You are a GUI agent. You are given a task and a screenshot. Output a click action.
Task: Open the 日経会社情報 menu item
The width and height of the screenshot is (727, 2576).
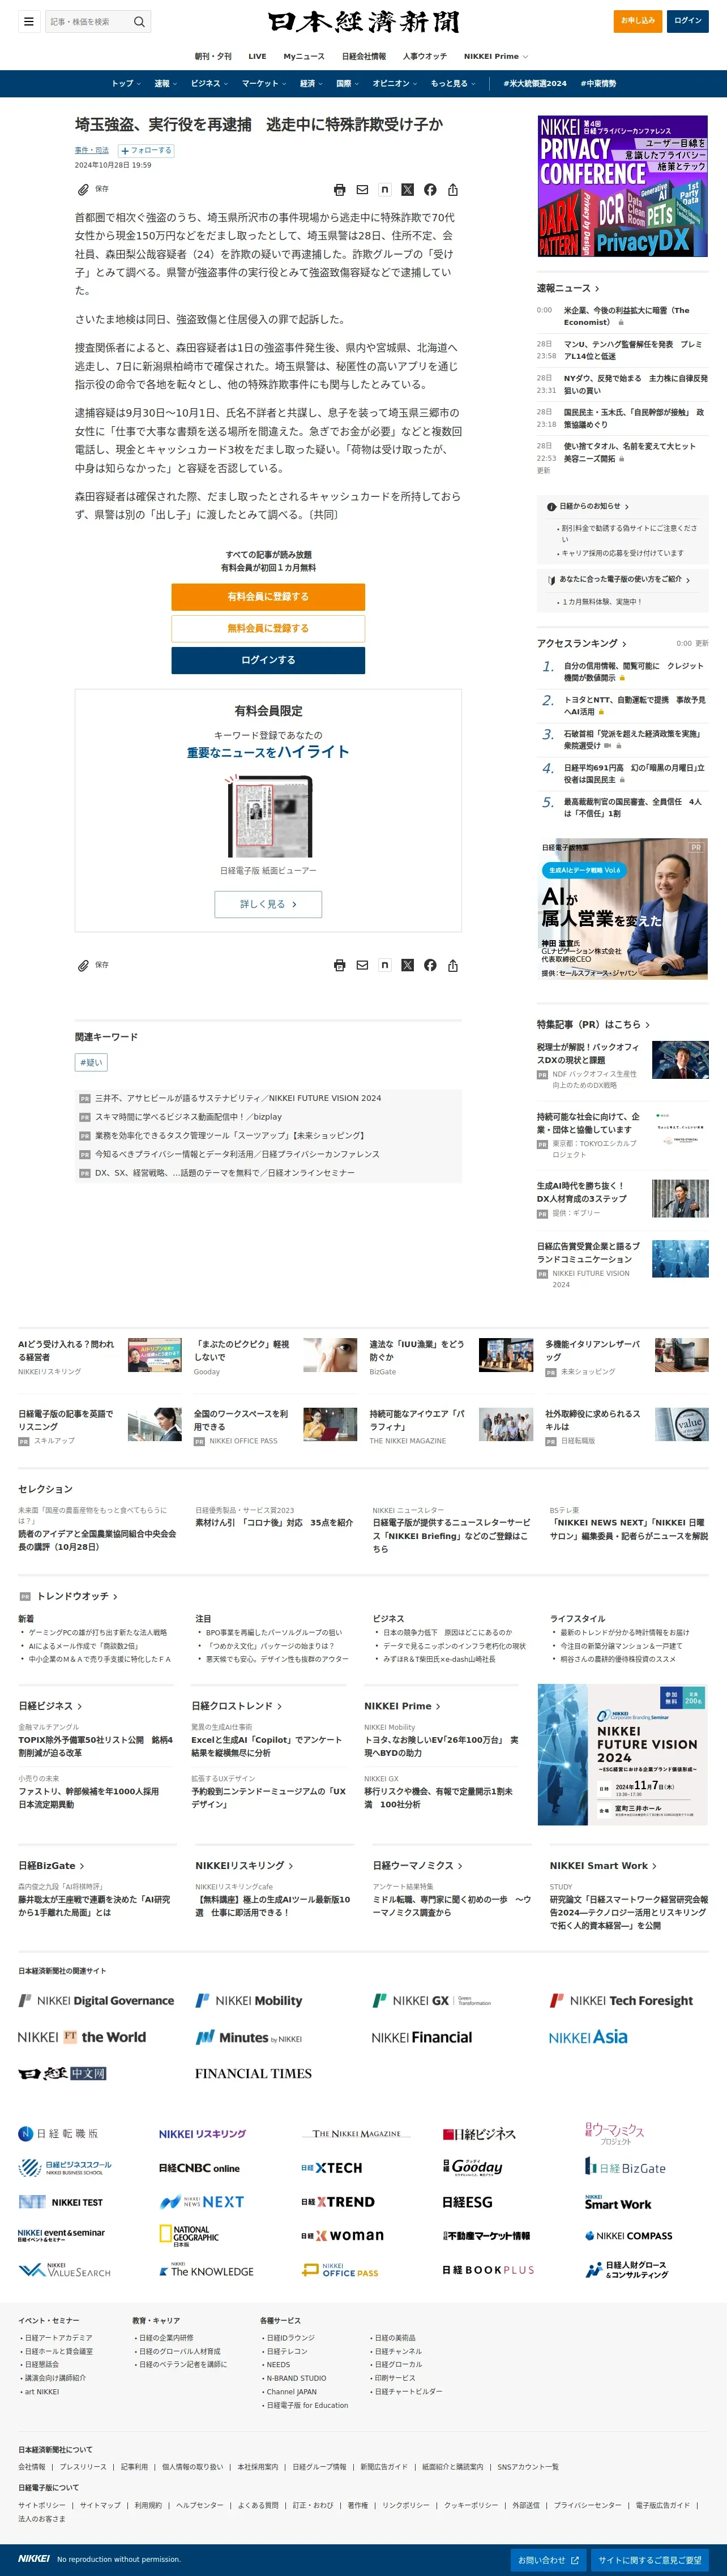364,56
